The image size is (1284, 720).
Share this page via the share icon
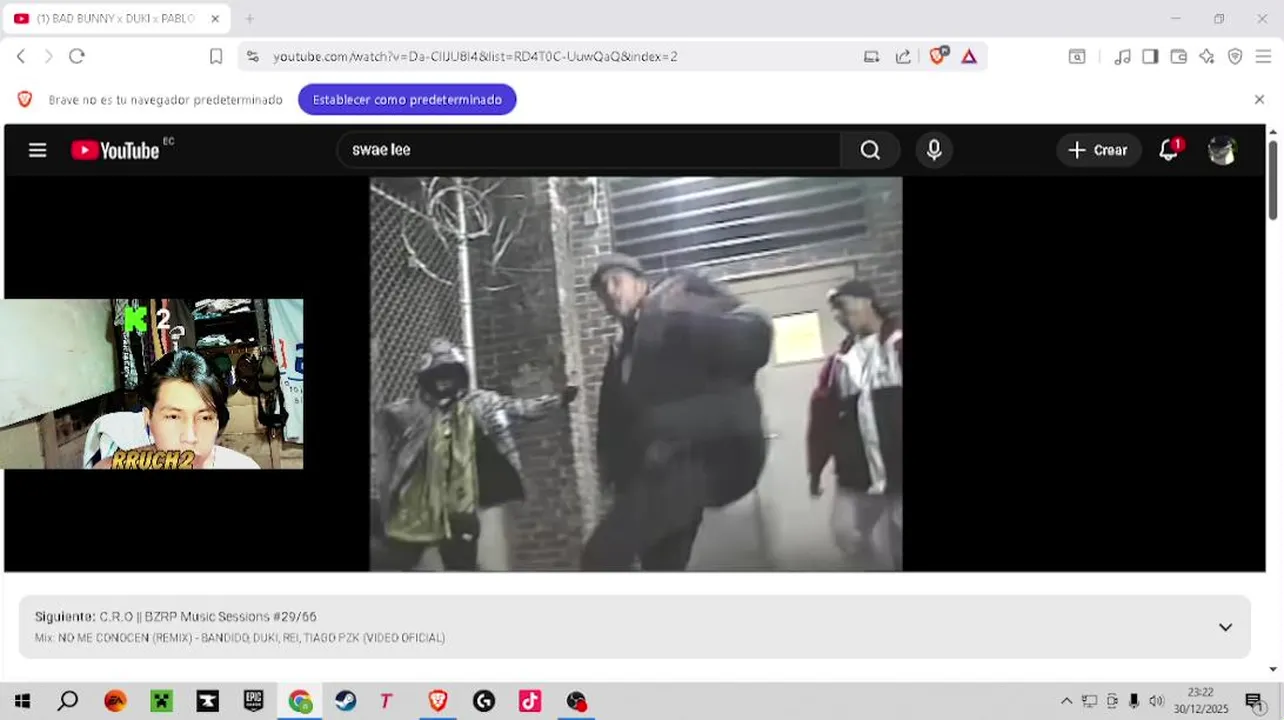(x=903, y=57)
